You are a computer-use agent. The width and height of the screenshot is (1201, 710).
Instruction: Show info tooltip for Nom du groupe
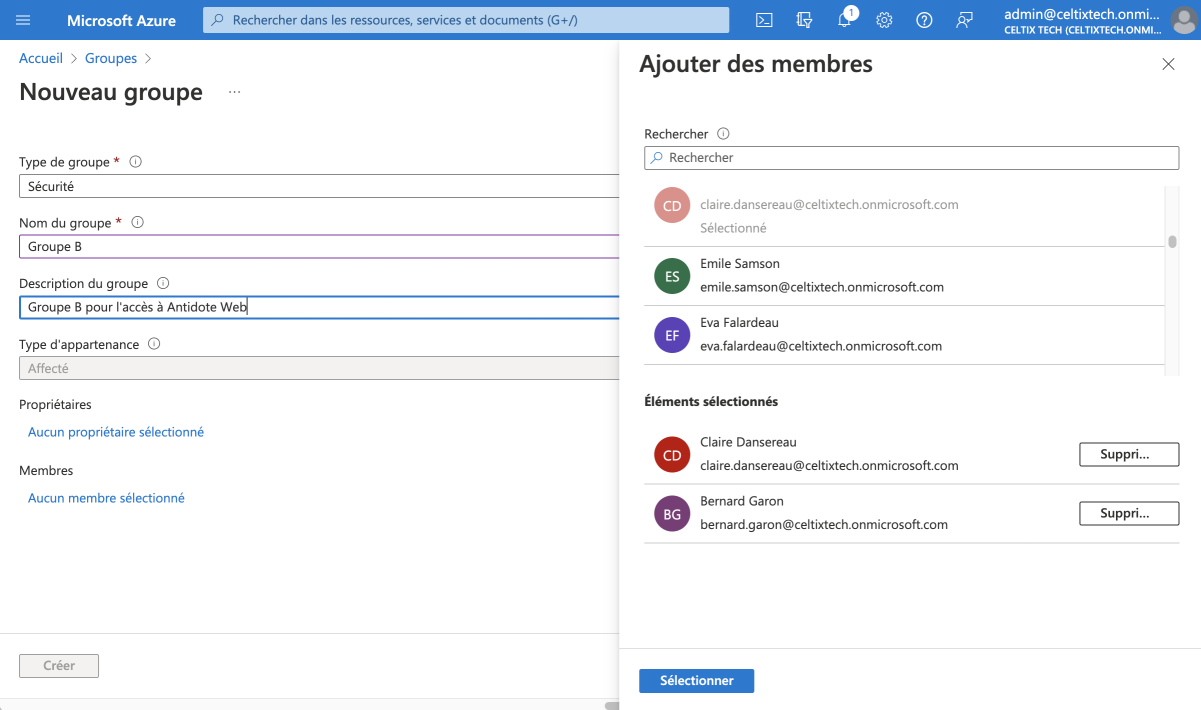tap(138, 222)
